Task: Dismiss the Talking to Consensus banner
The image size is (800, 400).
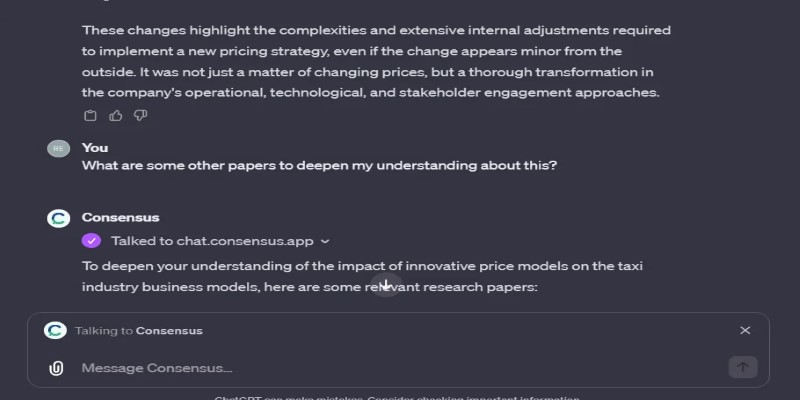Action: pyautogui.click(x=745, y=331)
